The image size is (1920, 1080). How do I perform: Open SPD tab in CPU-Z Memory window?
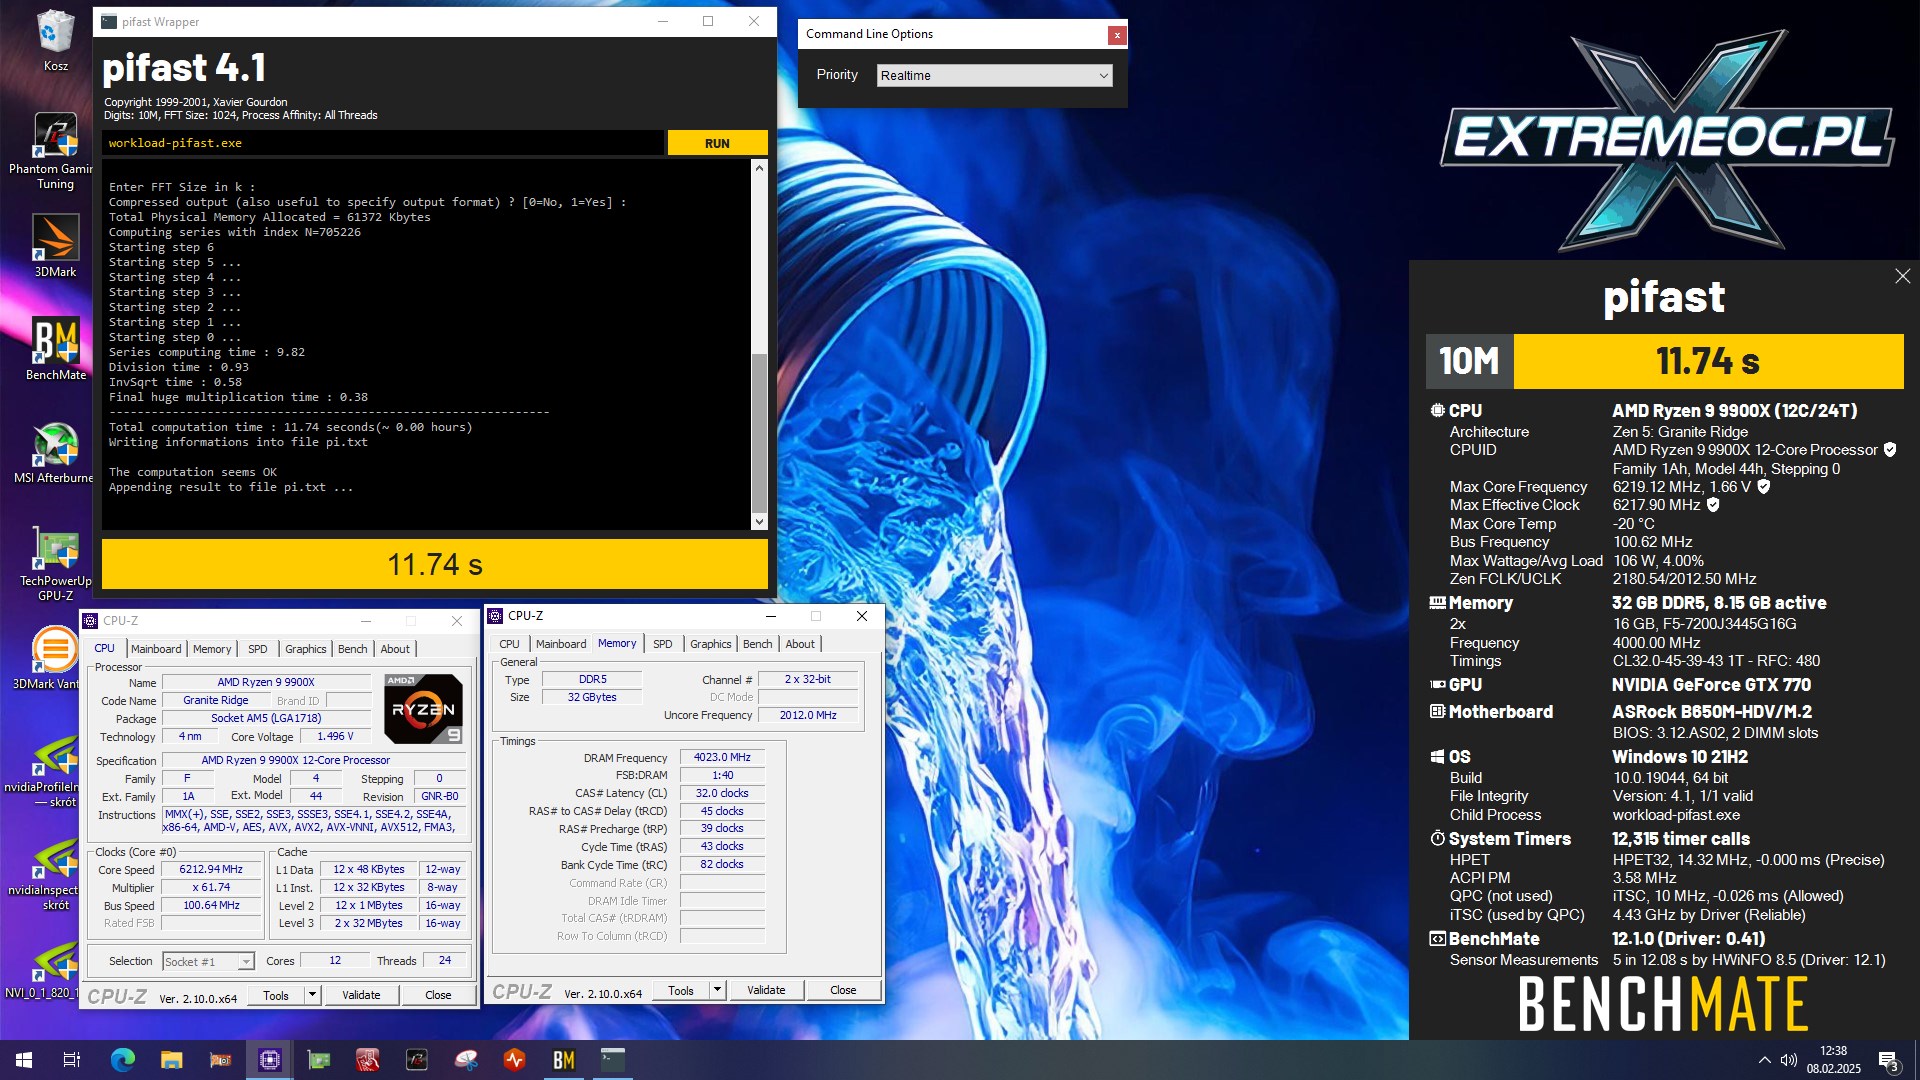tap(662, 644)
